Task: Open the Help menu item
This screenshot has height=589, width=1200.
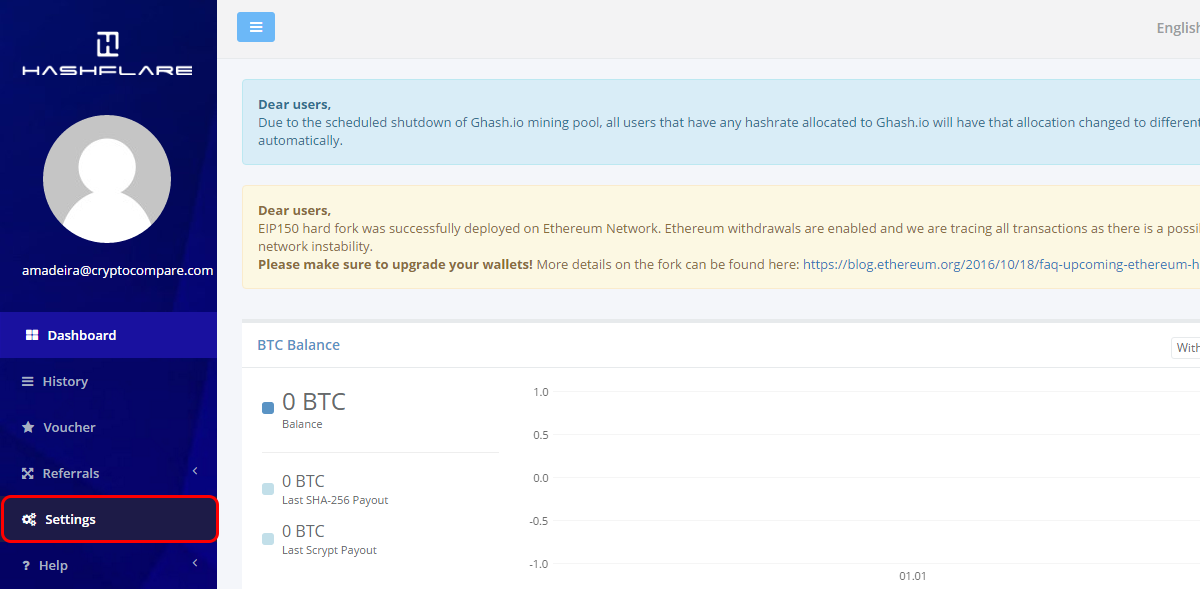Action: pyautogui.click(x=108, y=565)
